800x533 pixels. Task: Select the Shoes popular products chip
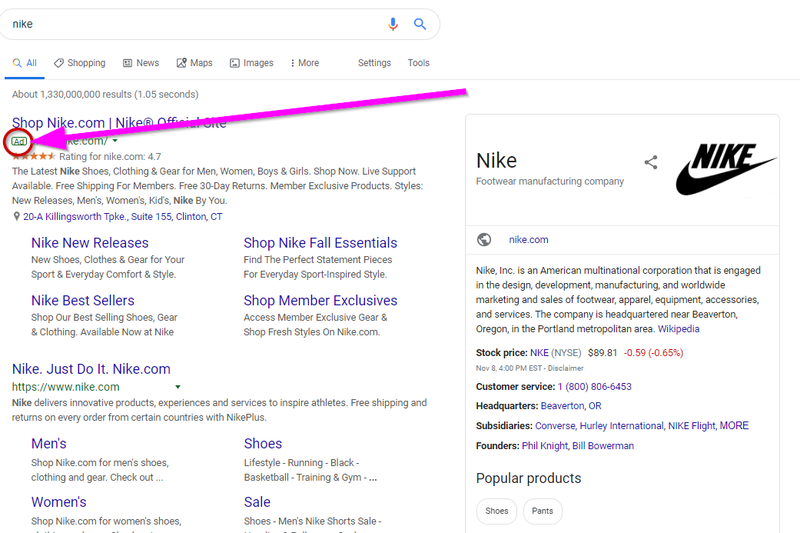pos(496,511)
